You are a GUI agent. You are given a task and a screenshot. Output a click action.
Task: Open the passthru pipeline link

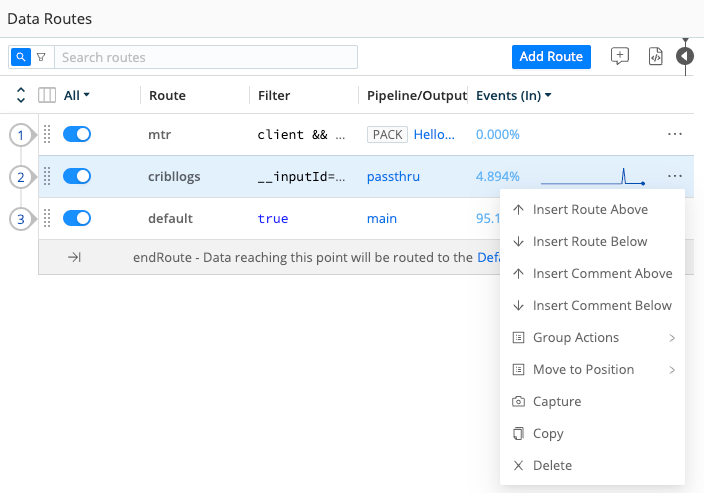(x=393, y=176)
